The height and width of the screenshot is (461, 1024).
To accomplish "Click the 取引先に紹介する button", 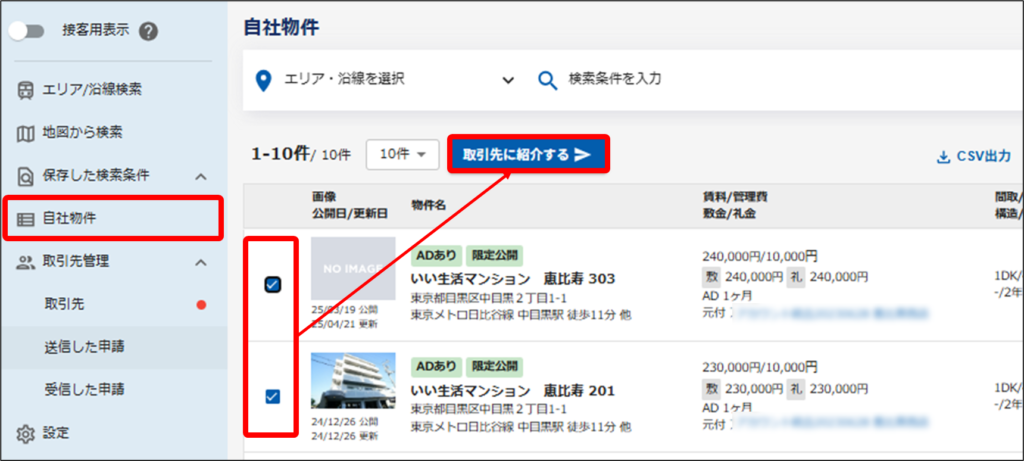I will tap(527, 155).
